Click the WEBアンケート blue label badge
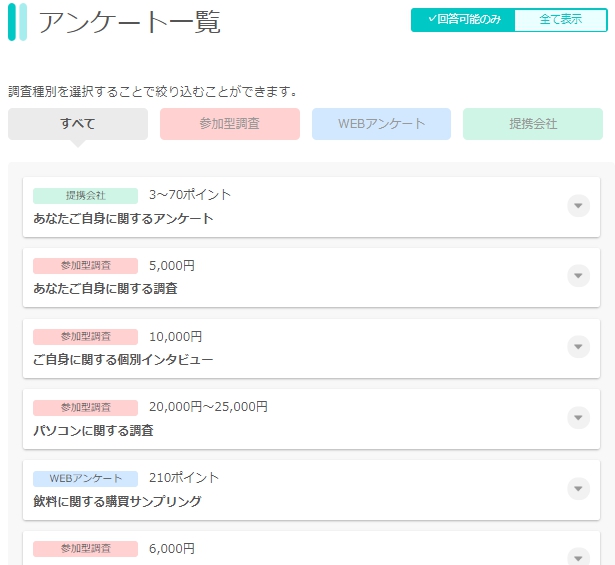Screen dimensions: 615x565 [x=86, y=478]
